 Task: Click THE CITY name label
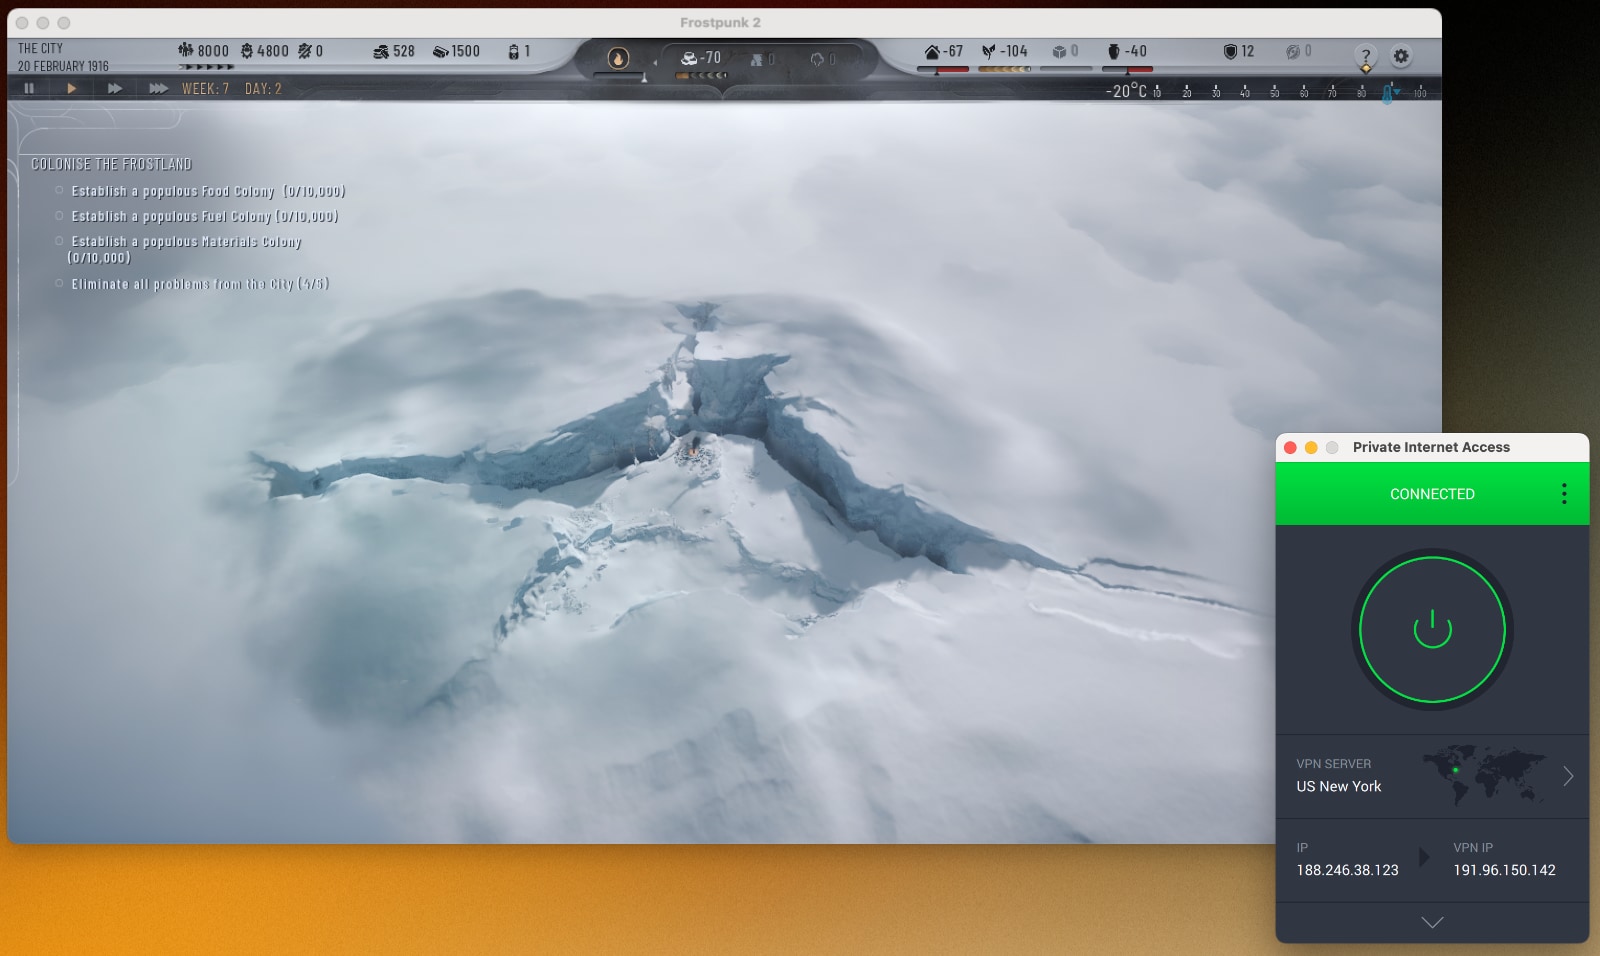coord(40,48)
